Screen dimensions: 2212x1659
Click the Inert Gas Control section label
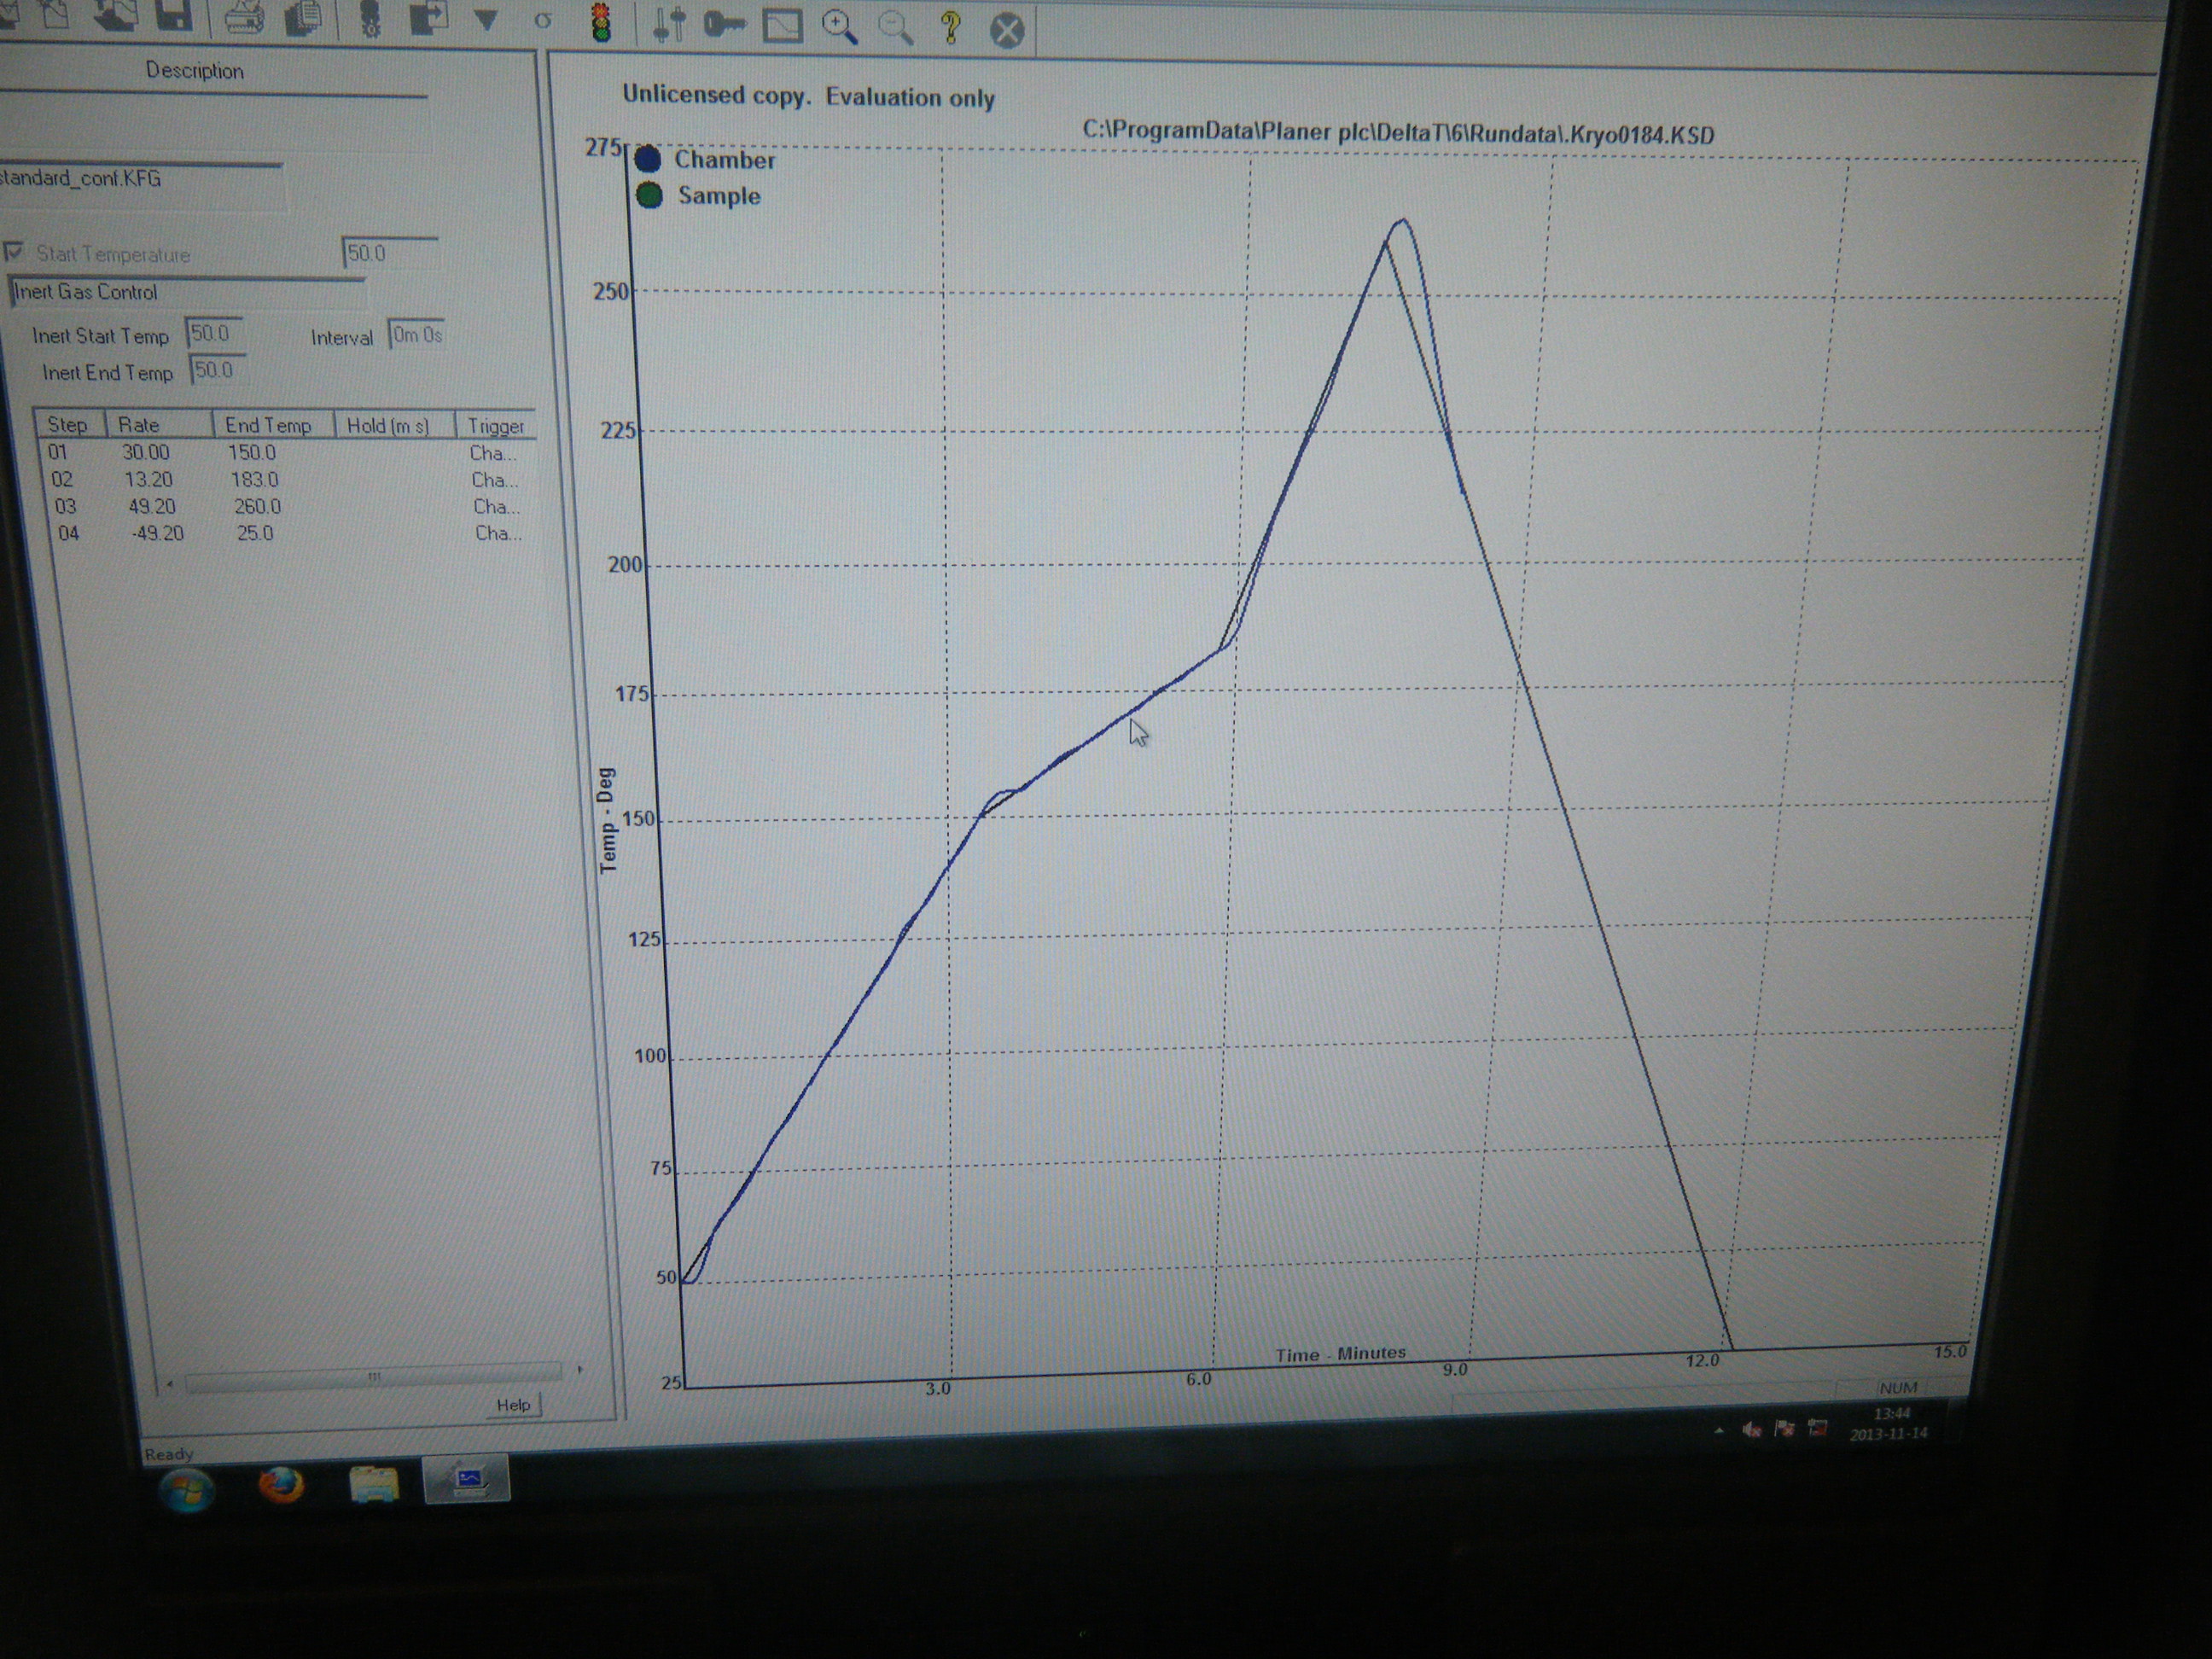86,292
